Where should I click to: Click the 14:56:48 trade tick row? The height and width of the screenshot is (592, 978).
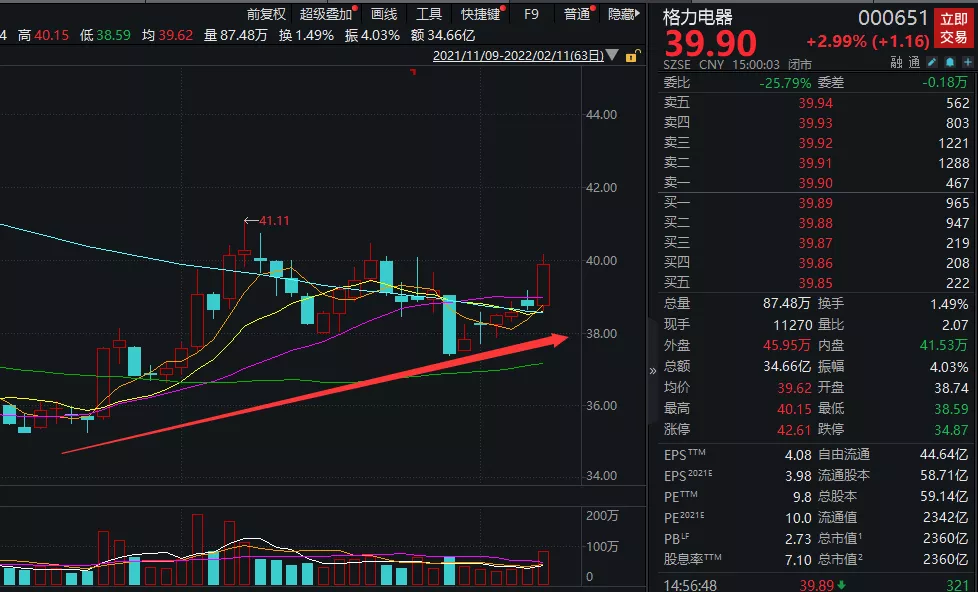coord(816,585)
